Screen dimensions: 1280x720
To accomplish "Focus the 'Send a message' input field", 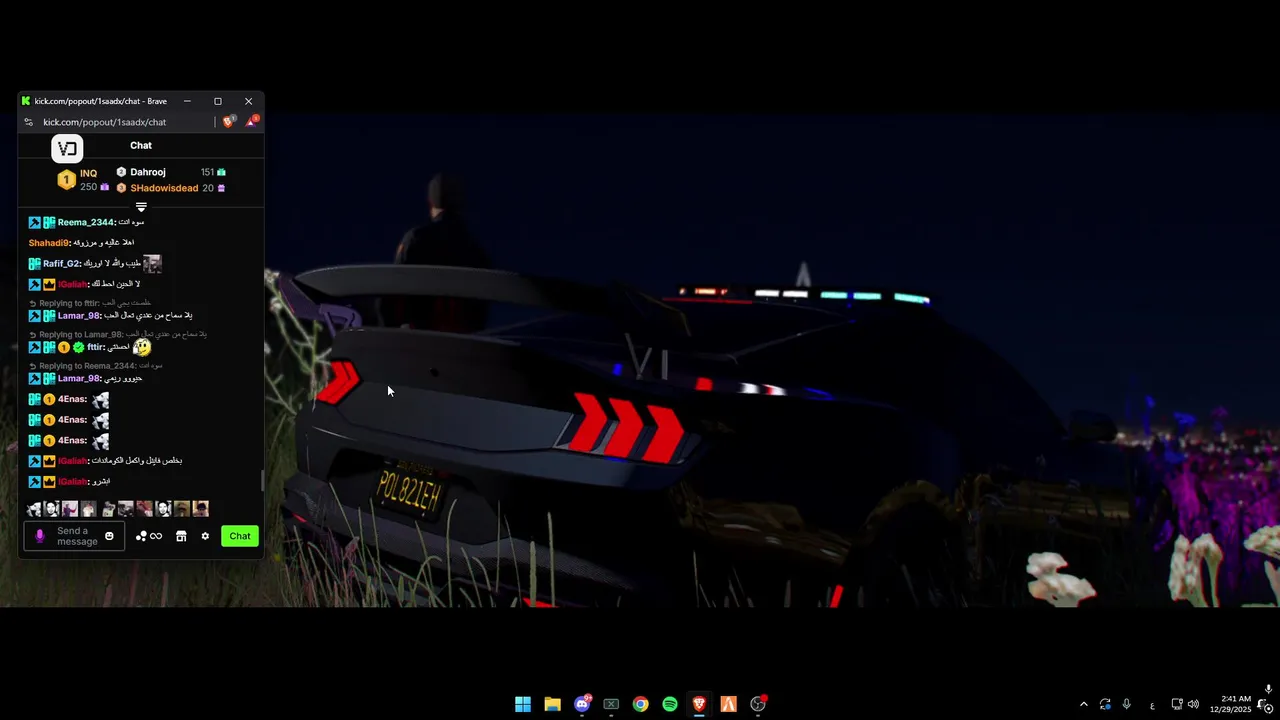I will 76,536.
